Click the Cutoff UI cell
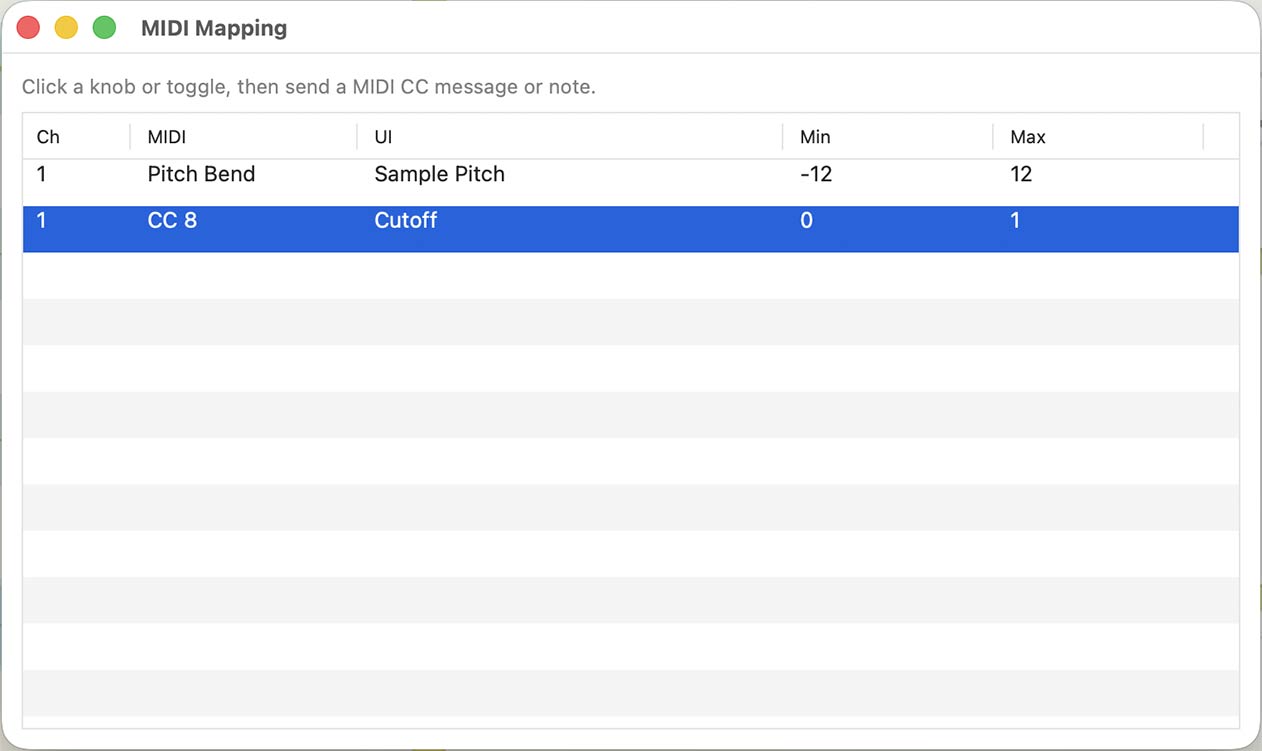This screenshot has height=751, width=1262. pos(405,221)
